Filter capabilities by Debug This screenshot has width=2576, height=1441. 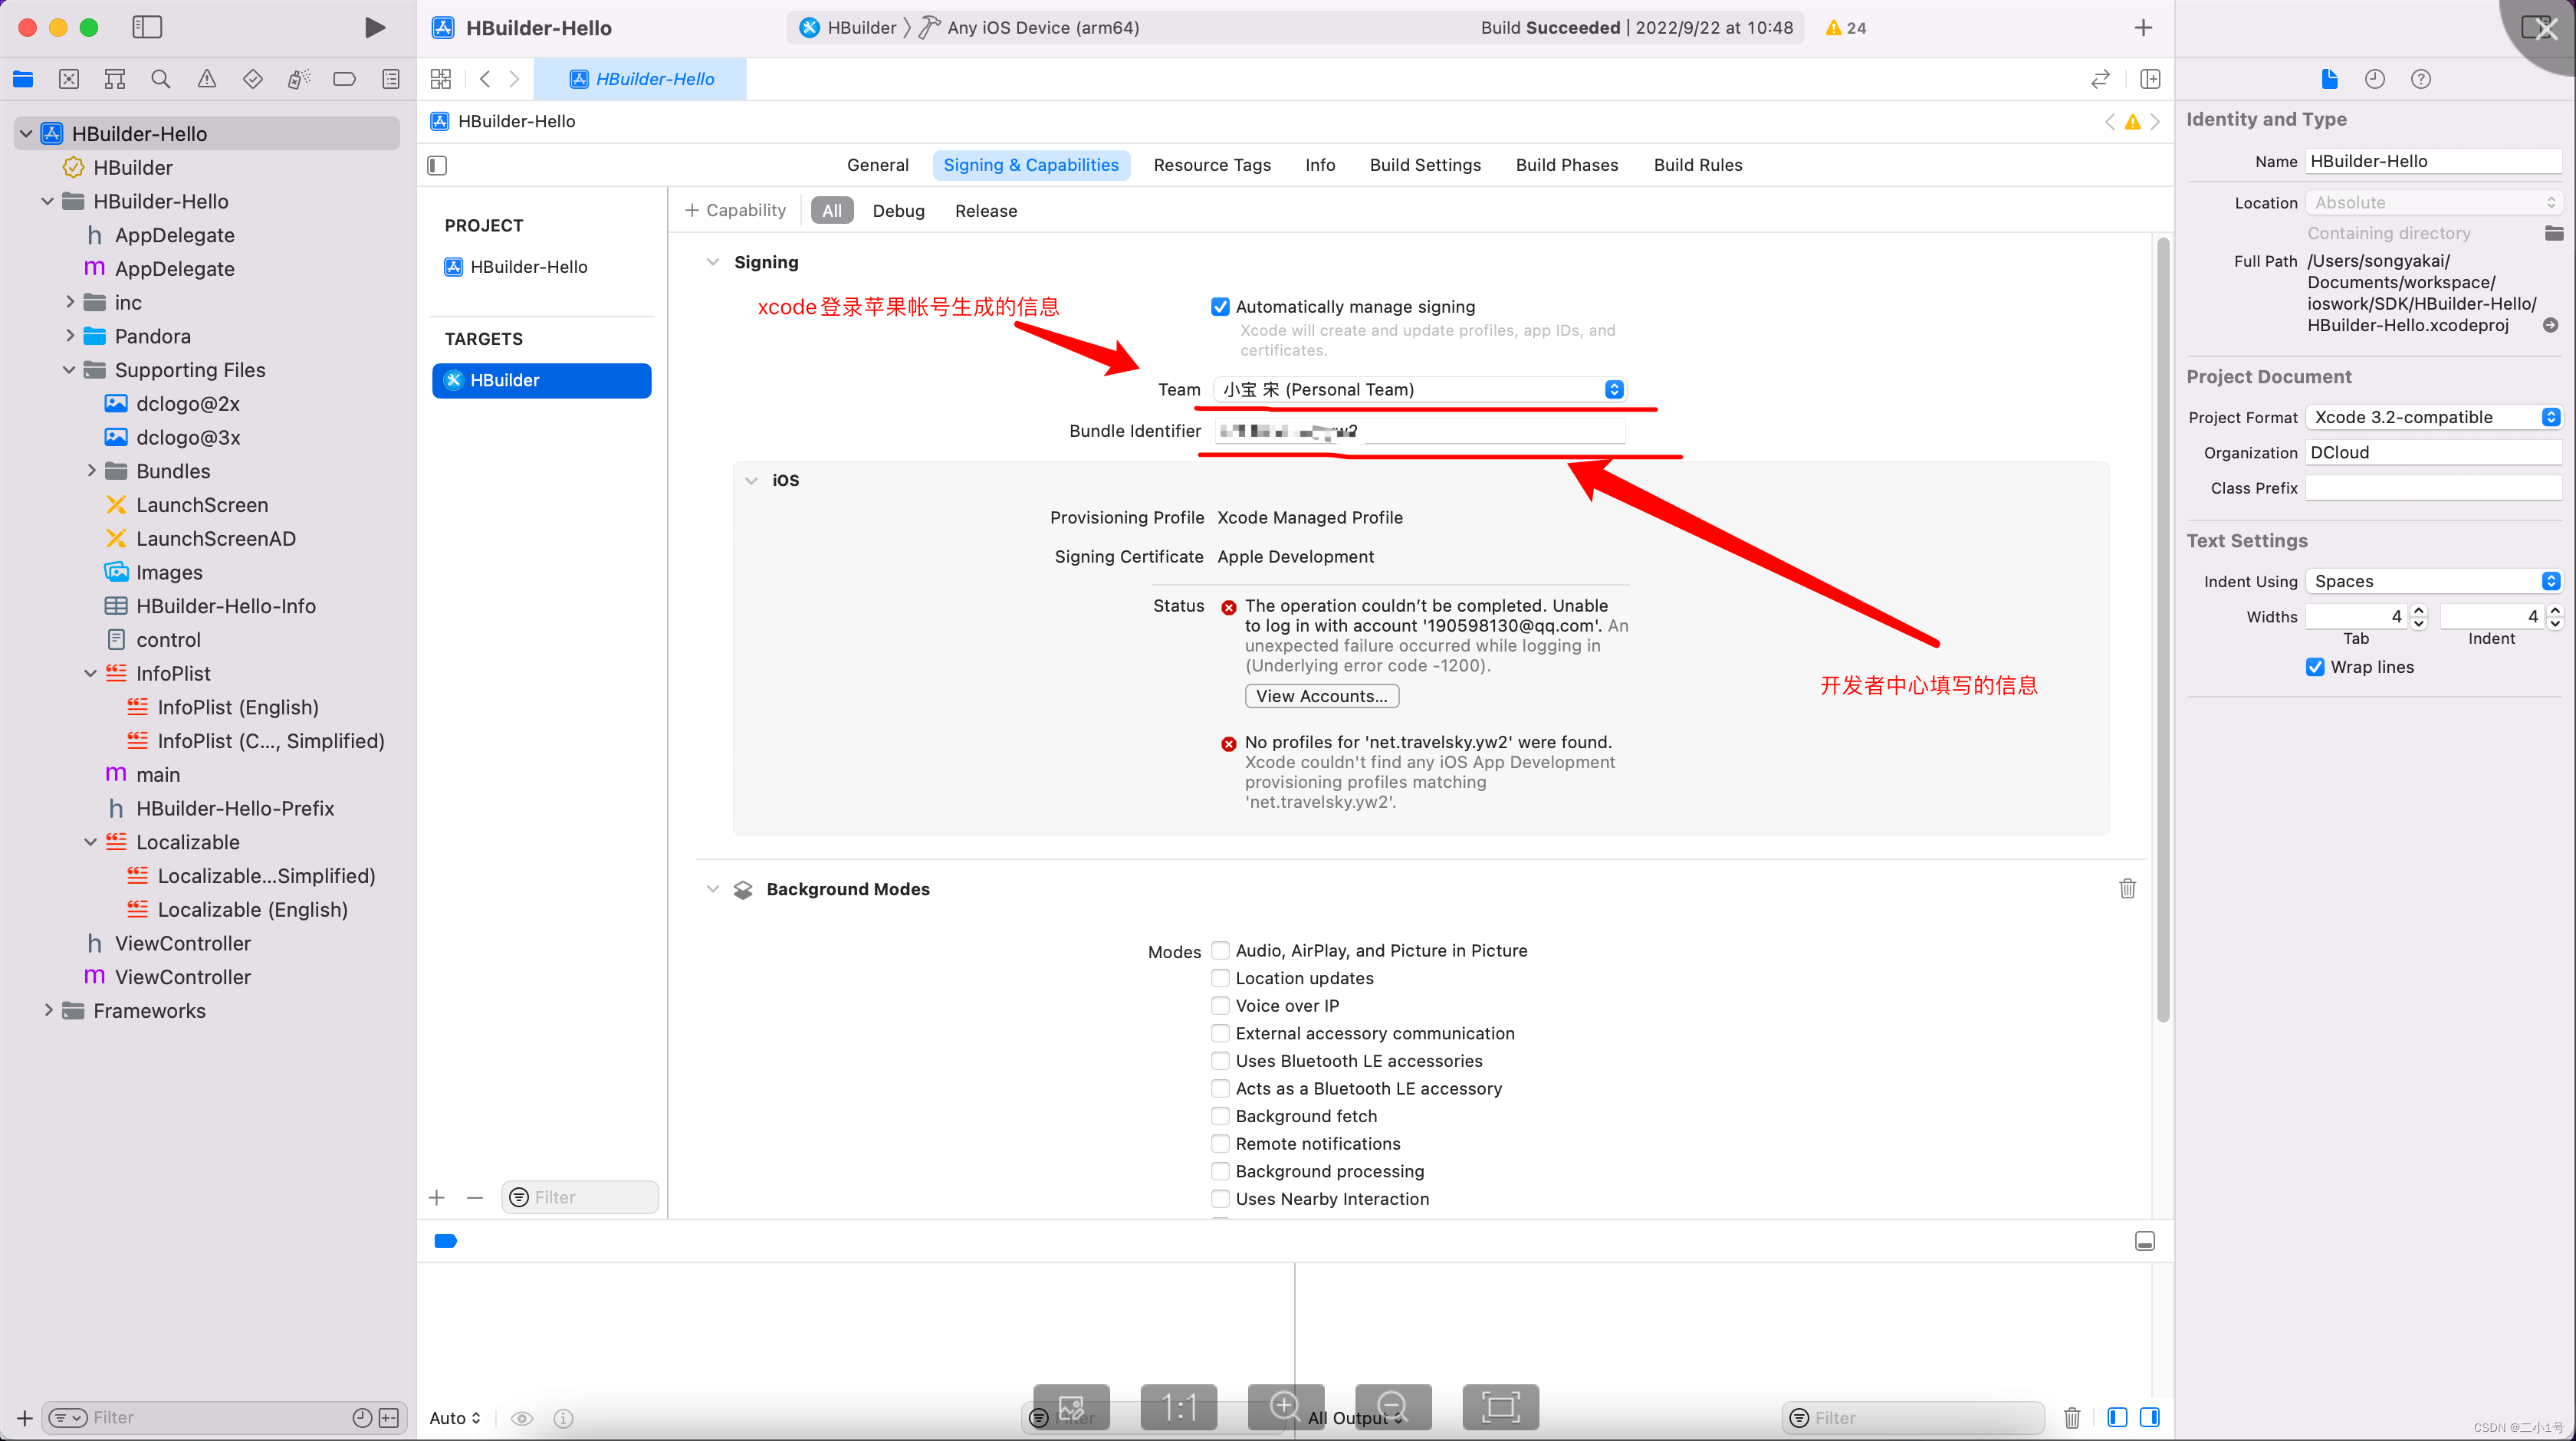[898, 210]
